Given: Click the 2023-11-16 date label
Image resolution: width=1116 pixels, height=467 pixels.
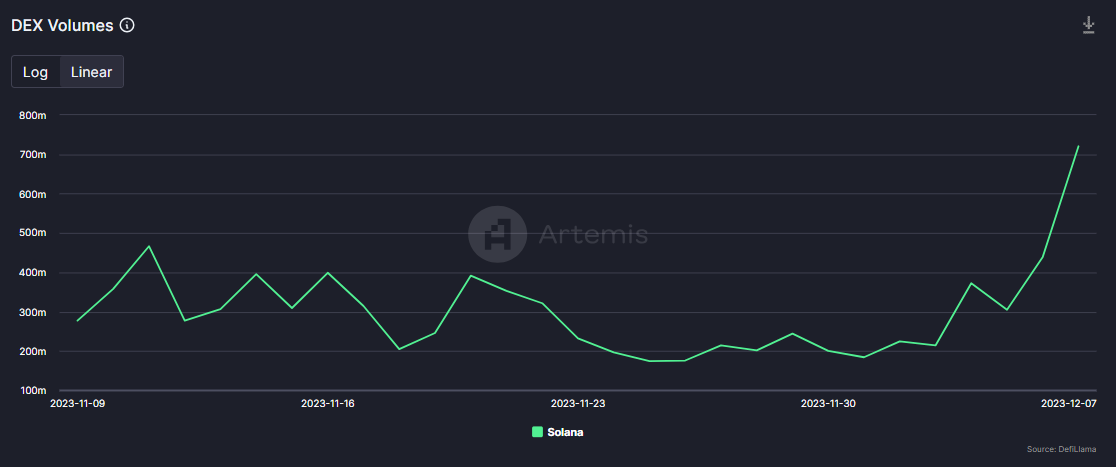Looking at the screenshot, I should [327, 404].
